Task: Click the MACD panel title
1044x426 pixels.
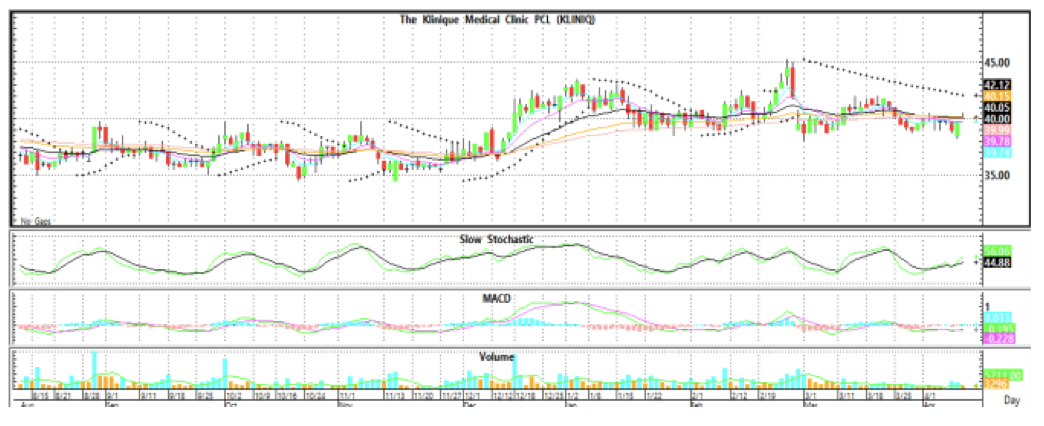Action: pyautogui.click(x=495, y=298)
